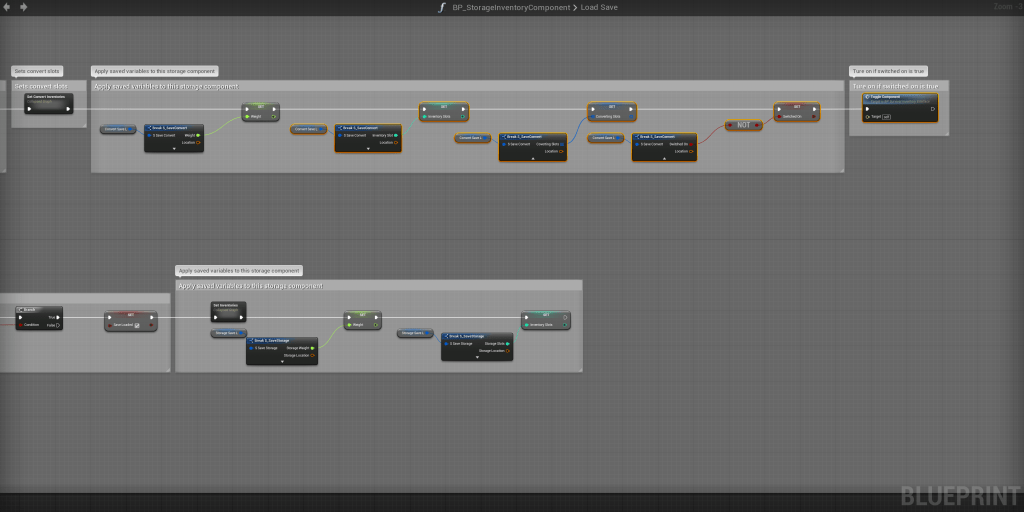1024x512 pixels.
Task: Click the back navigation arrow
Action: [x=9, y=7]
